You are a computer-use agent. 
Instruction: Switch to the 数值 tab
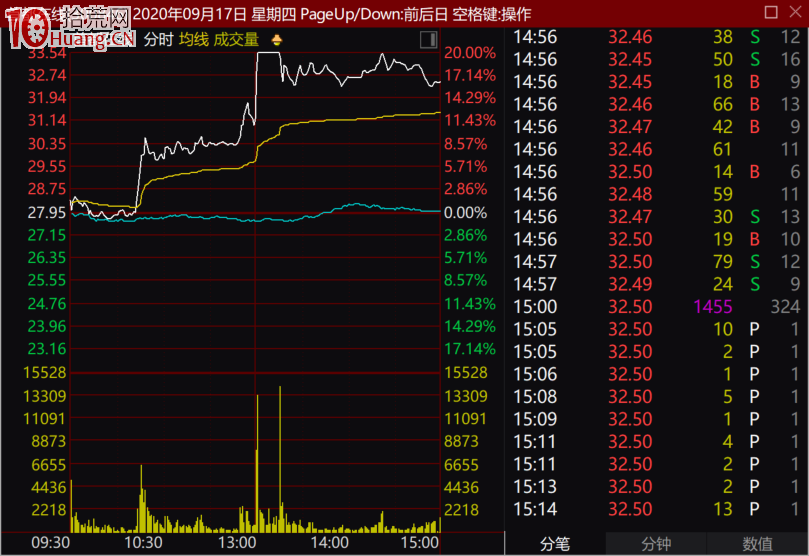click(x=757, y=544)
